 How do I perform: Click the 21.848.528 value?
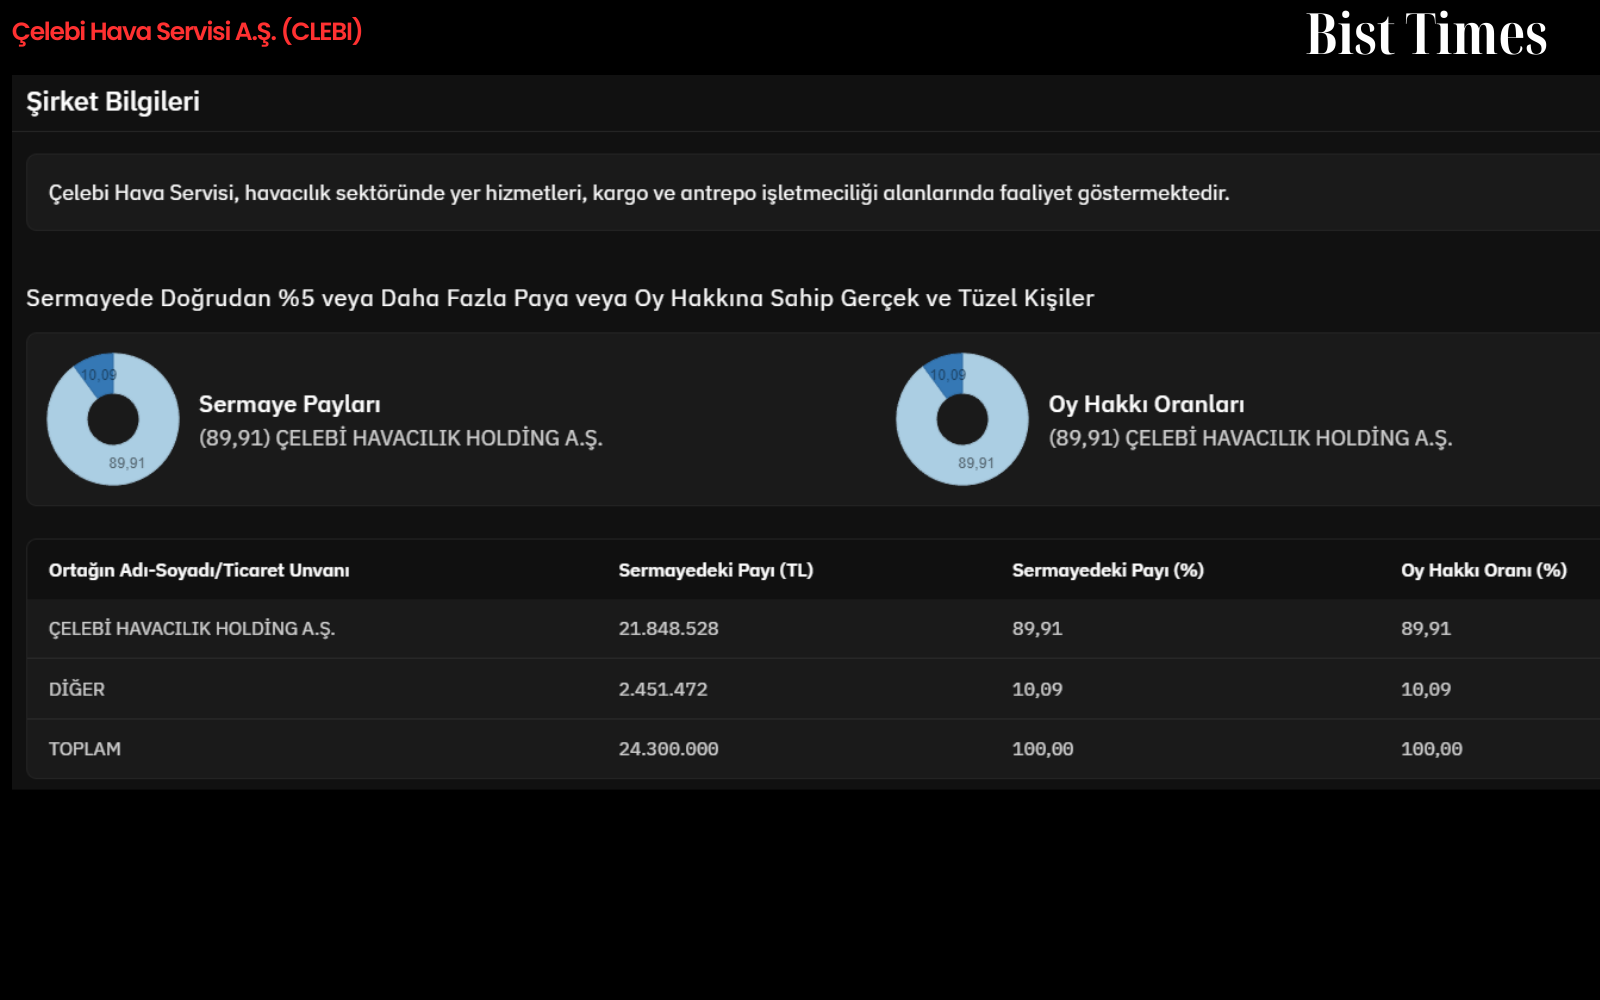coord(669,629)
